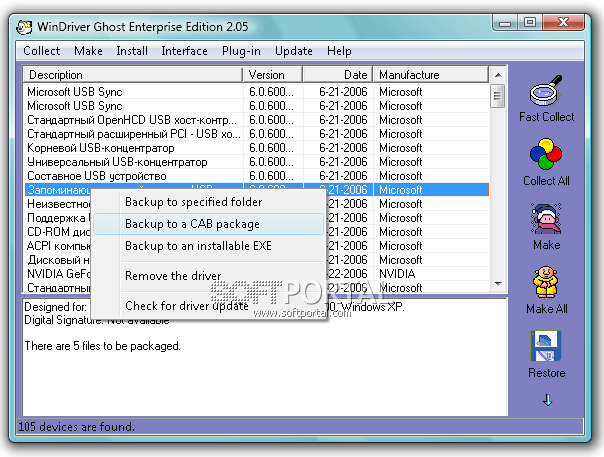This screenshot has width=604, height=457.
Task: Select the Стандартный расширенный PCI - USB row
Action: coord(256,134)
